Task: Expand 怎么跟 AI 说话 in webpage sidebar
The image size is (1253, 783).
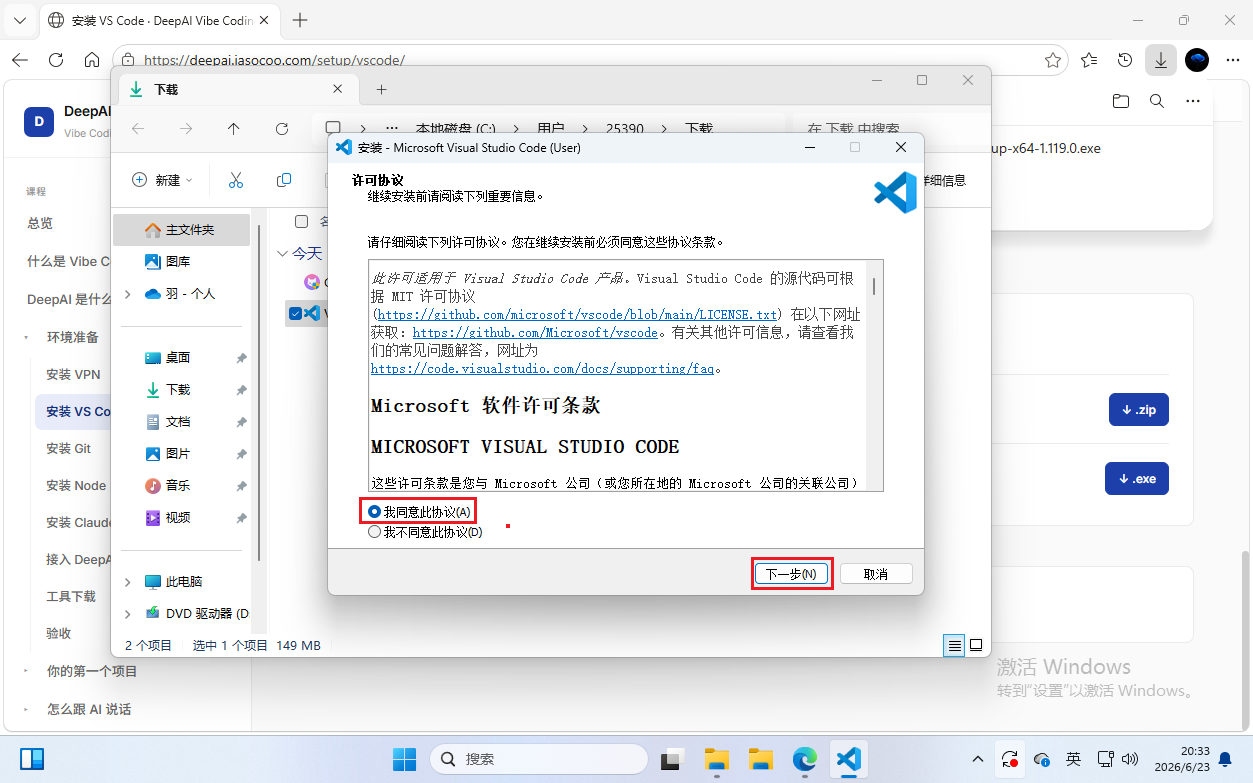Action: [28, 709]
